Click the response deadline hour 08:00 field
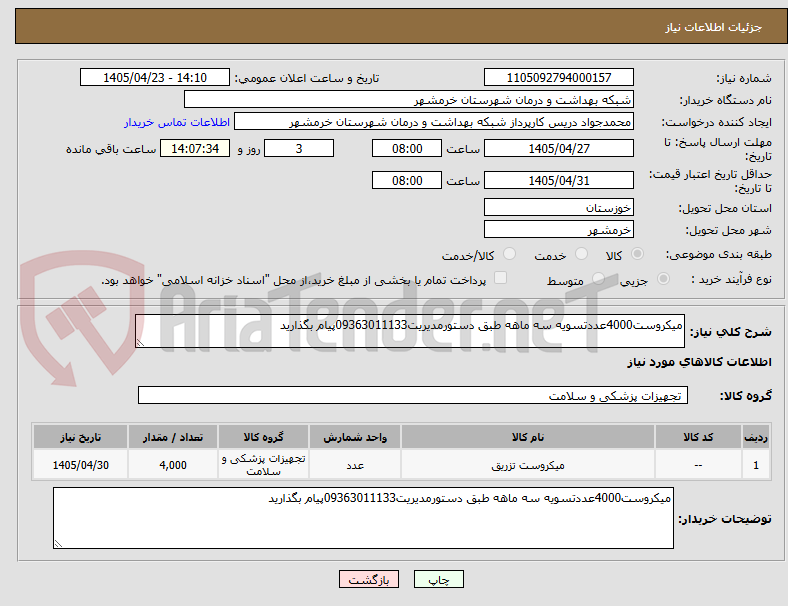Image resolution: width=788 pixels, height=606 pixels. click(x=407, y=148)
